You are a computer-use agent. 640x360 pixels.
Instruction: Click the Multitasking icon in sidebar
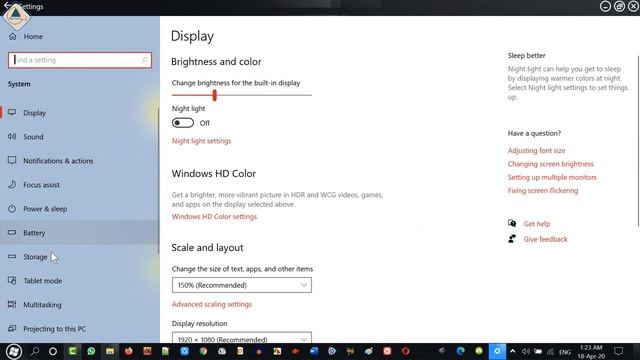(x=12, y=304)
